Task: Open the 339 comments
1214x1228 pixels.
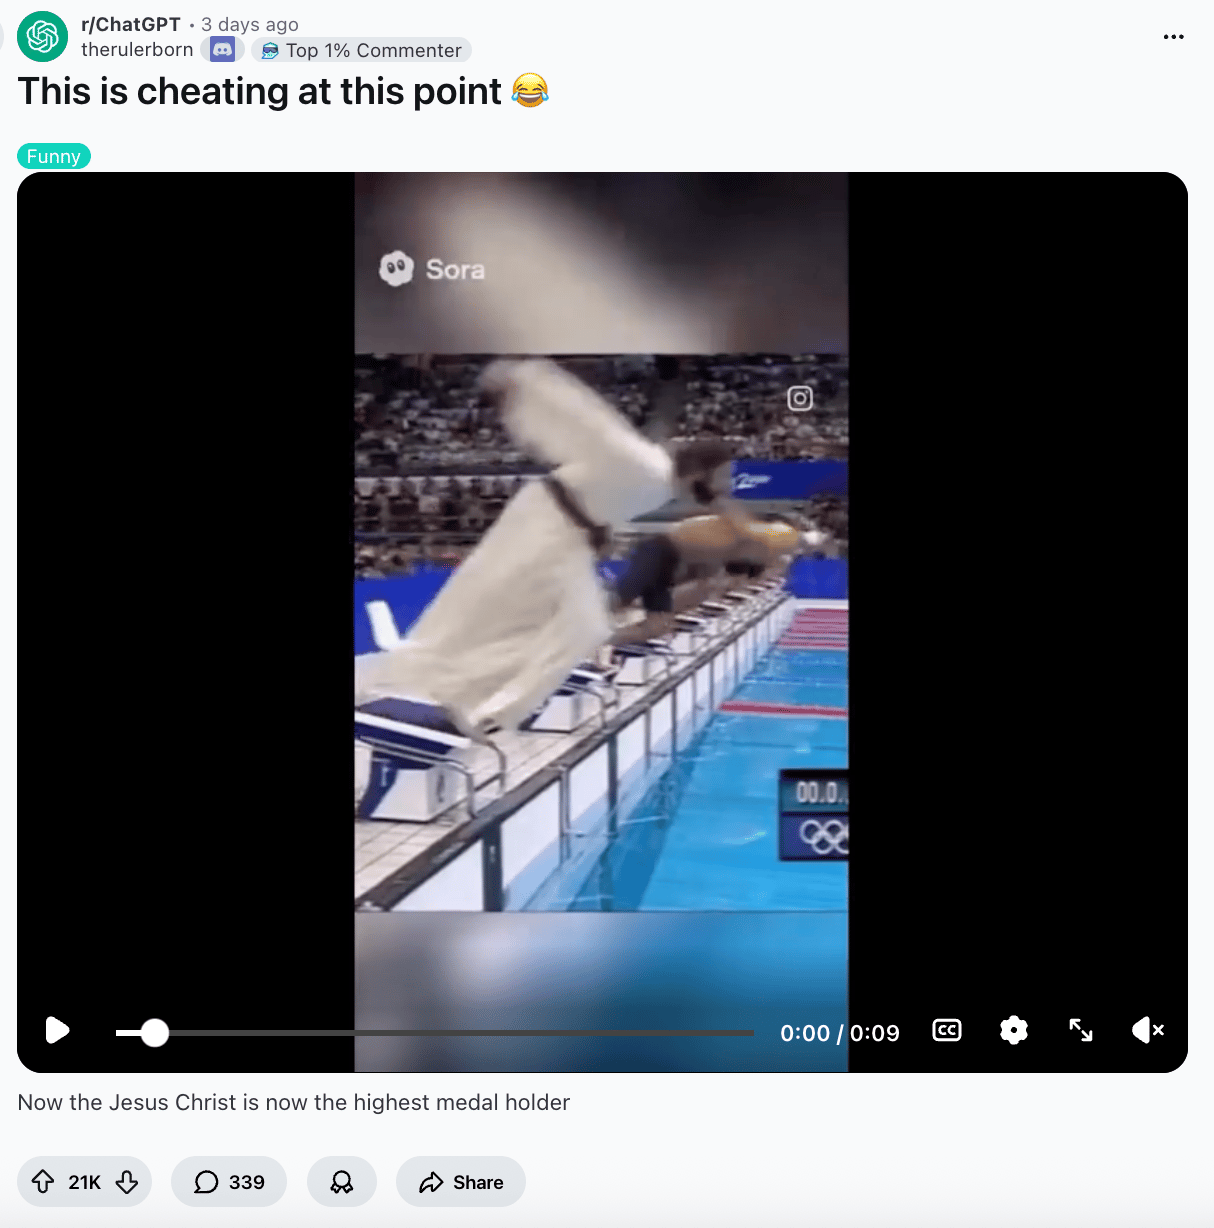Action: coord(229,1182)
